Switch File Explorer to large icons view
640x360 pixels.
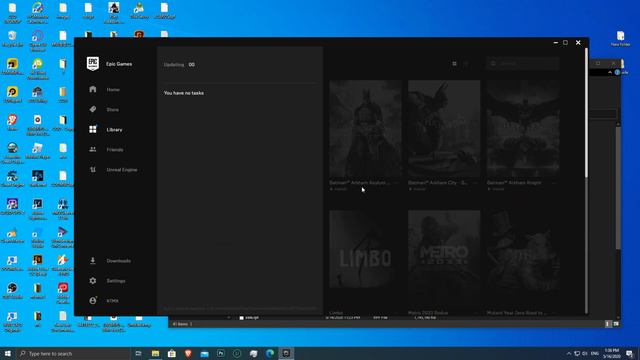pyautogui.click(x=616, y=324)
